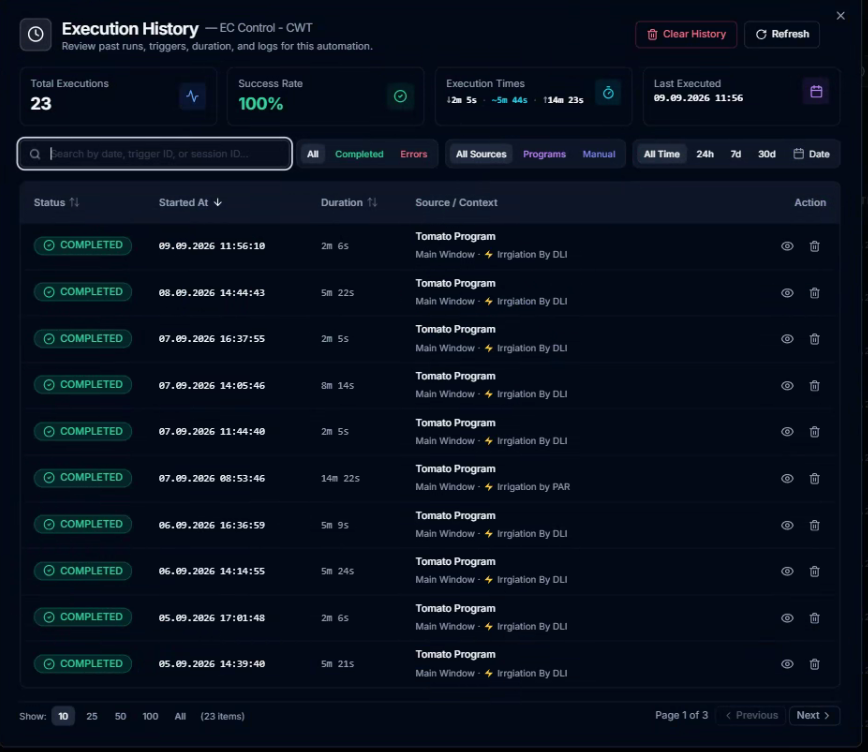The image size is (868, 752).
Task: Click the Clear History button
Action: point(686,34)
